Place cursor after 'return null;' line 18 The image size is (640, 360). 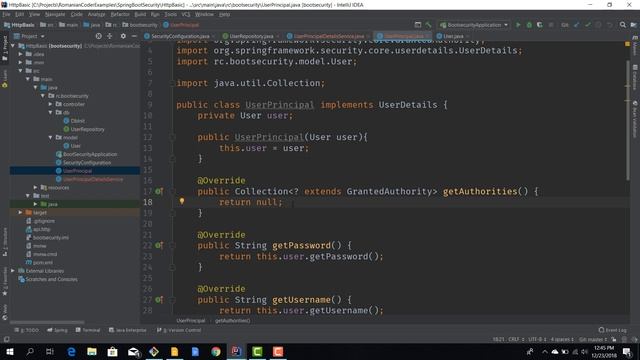point(282,202)
